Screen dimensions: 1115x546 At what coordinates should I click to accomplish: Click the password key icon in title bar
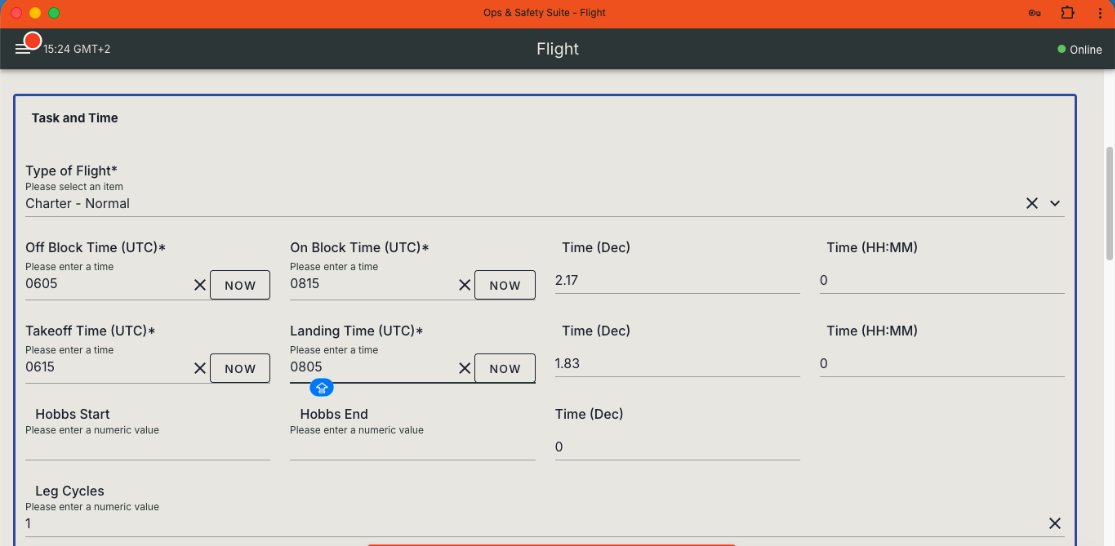(x=1034, y=13)
